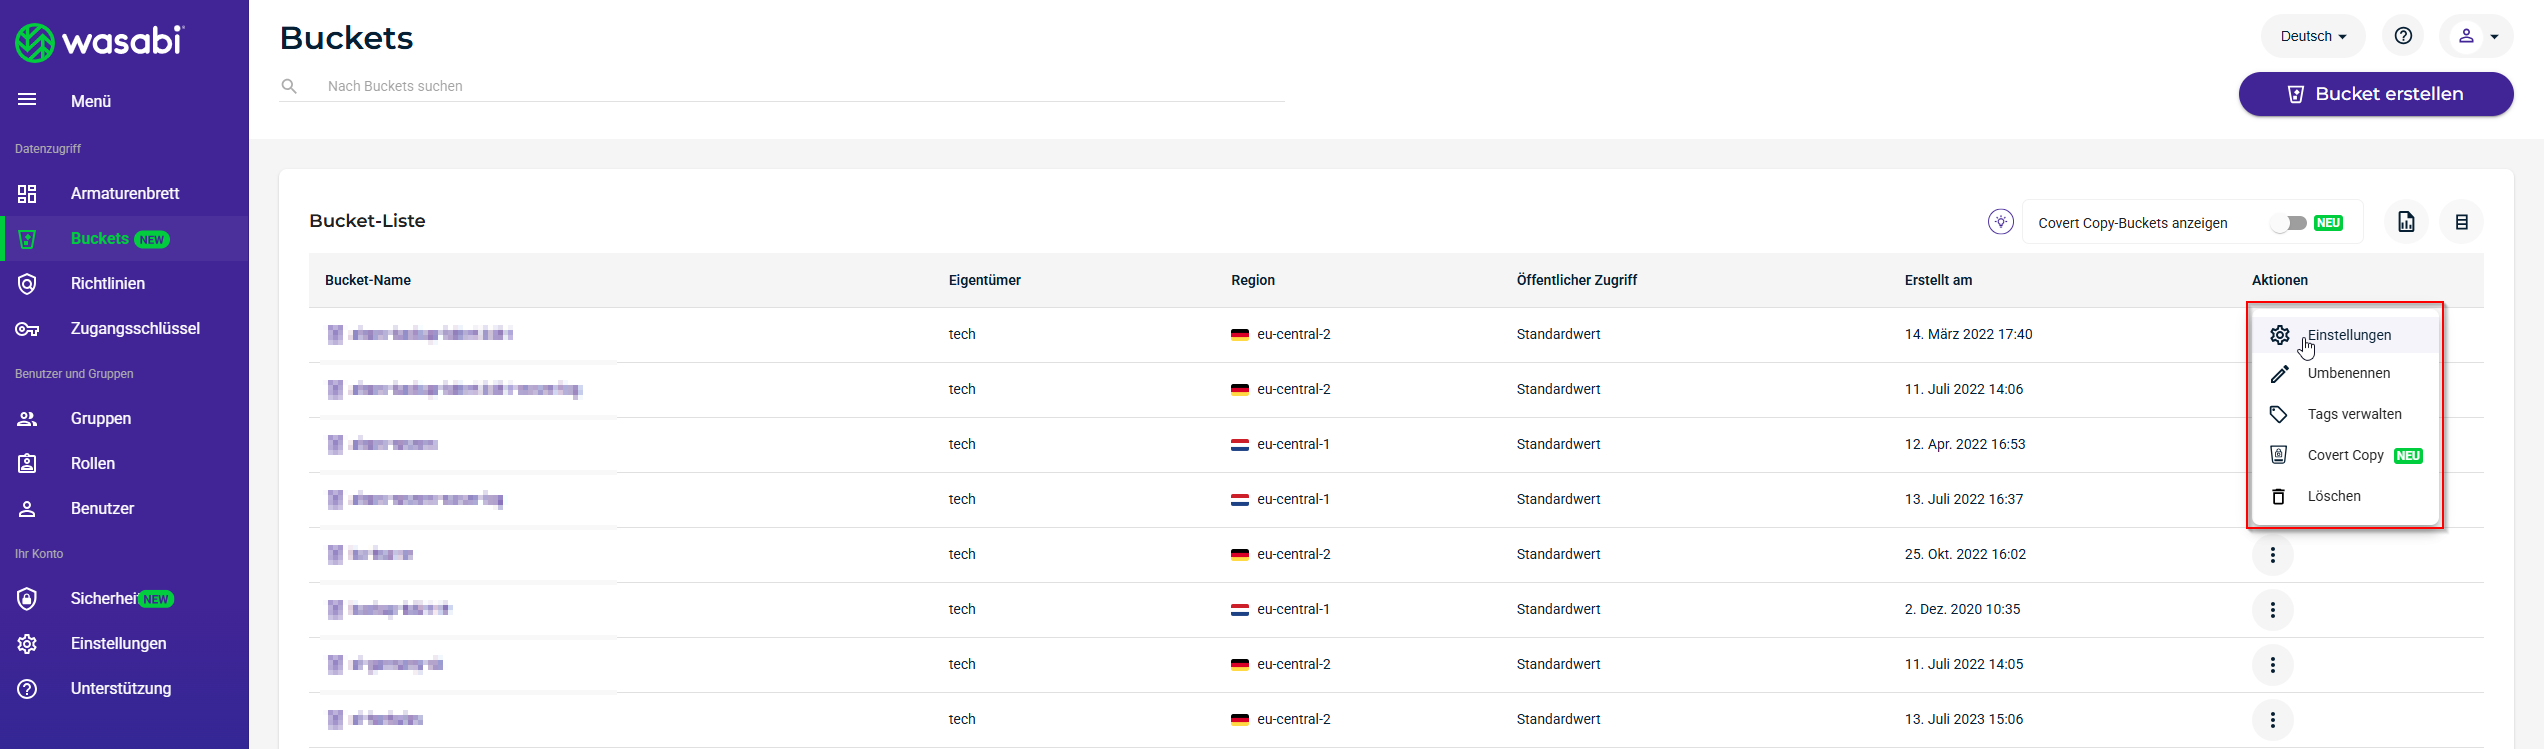Open Richtlinien in the sidebar
Image resolution: width=2544 pixels, height=749 pixels.
tap(107, 284)
